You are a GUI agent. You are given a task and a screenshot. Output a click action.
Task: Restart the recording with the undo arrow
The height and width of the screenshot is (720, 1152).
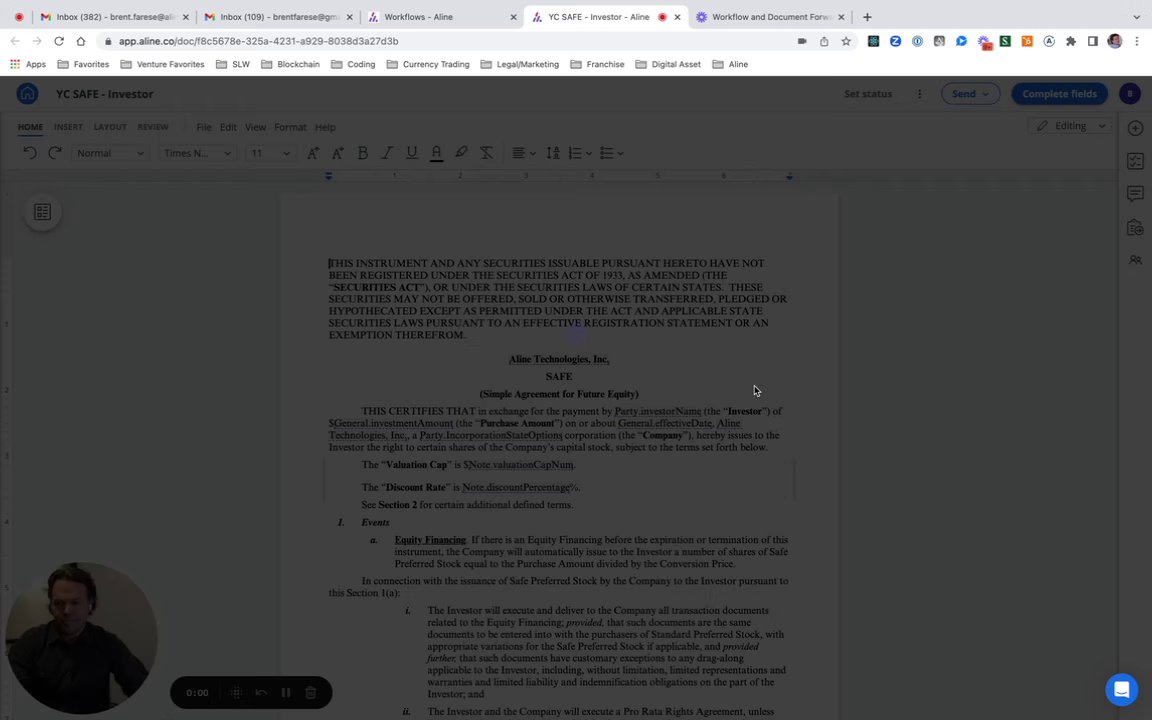pyautogui.click(x=261, y=693)
